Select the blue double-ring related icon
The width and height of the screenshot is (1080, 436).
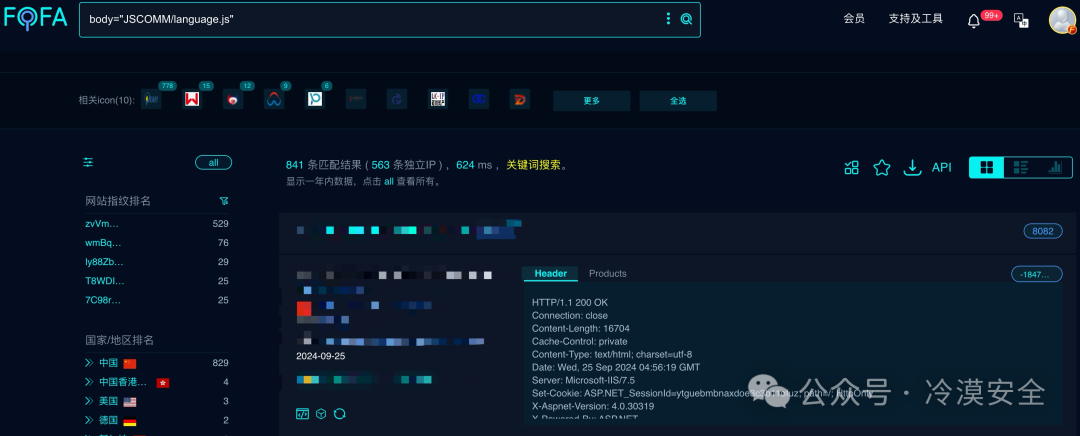(479, 100)
